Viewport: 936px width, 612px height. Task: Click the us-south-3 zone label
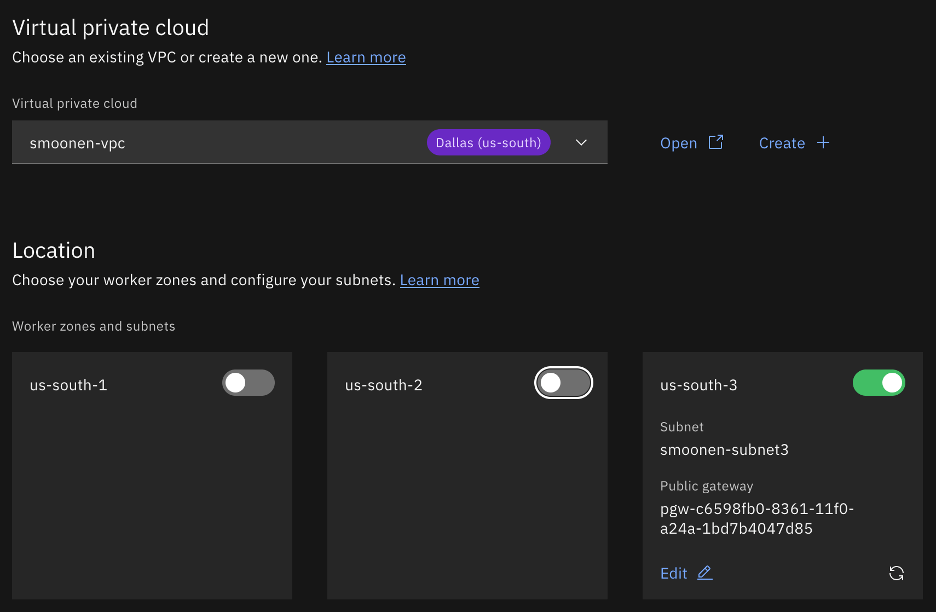tap(698, 384)
